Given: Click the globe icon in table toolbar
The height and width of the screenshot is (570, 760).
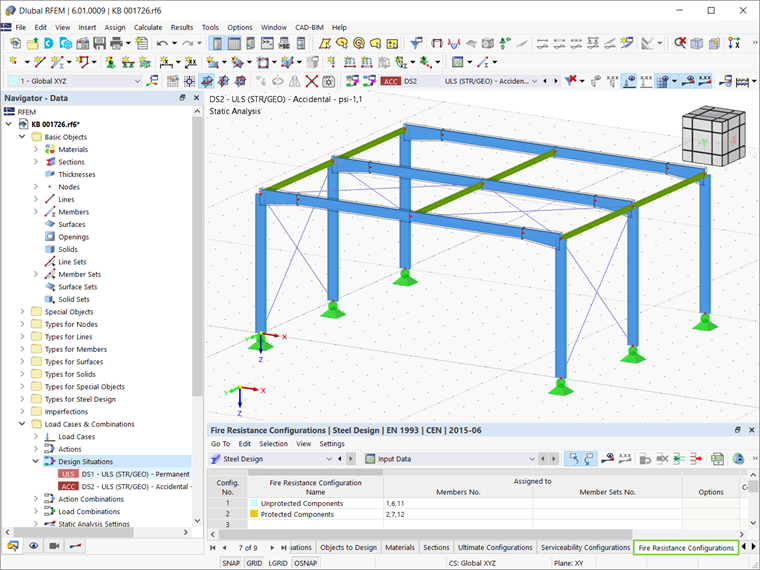Looking at the screenshot, I should [738, 459].
